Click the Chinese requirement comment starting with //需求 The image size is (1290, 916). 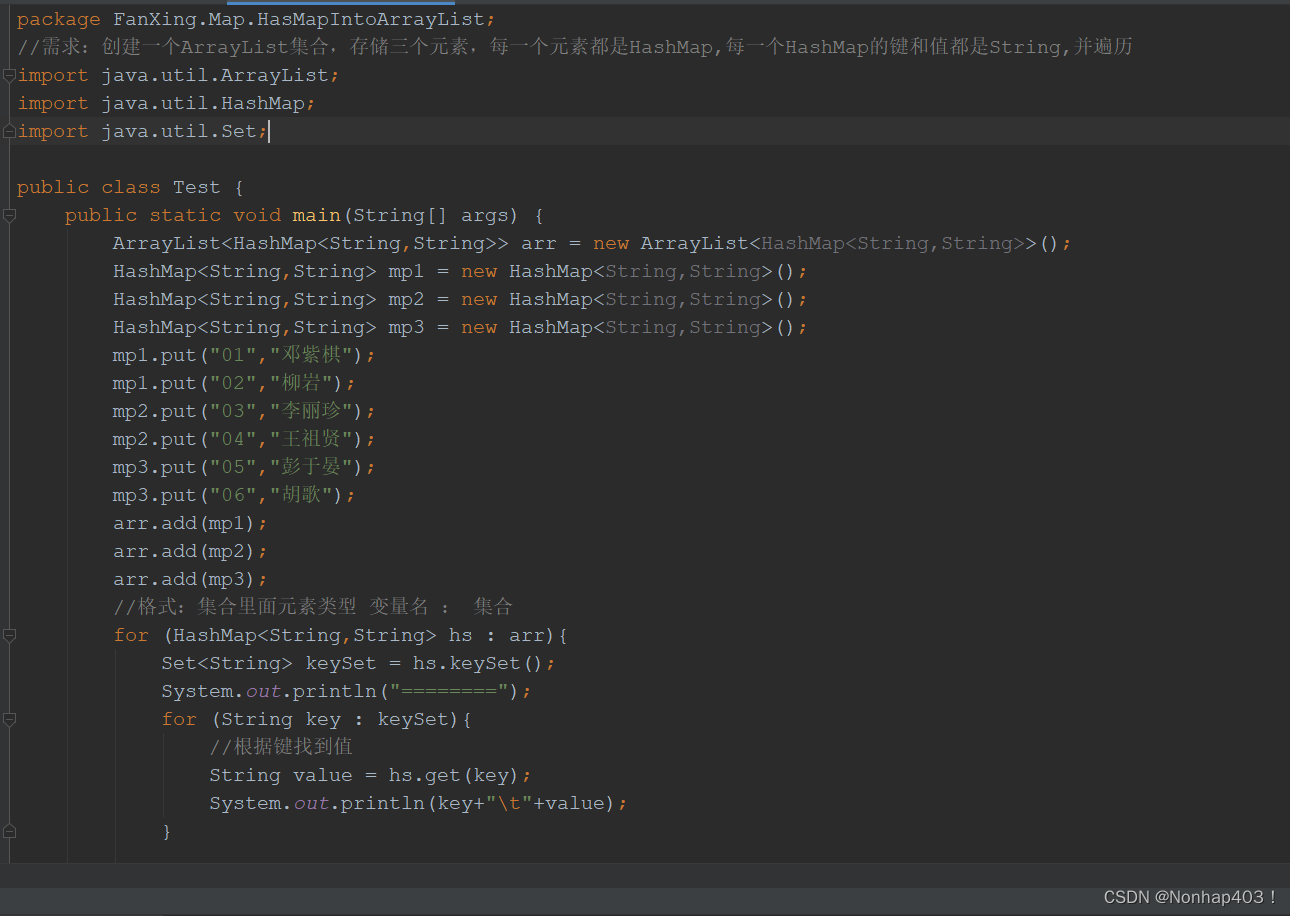pyautogui.click(x=575, y=47)
